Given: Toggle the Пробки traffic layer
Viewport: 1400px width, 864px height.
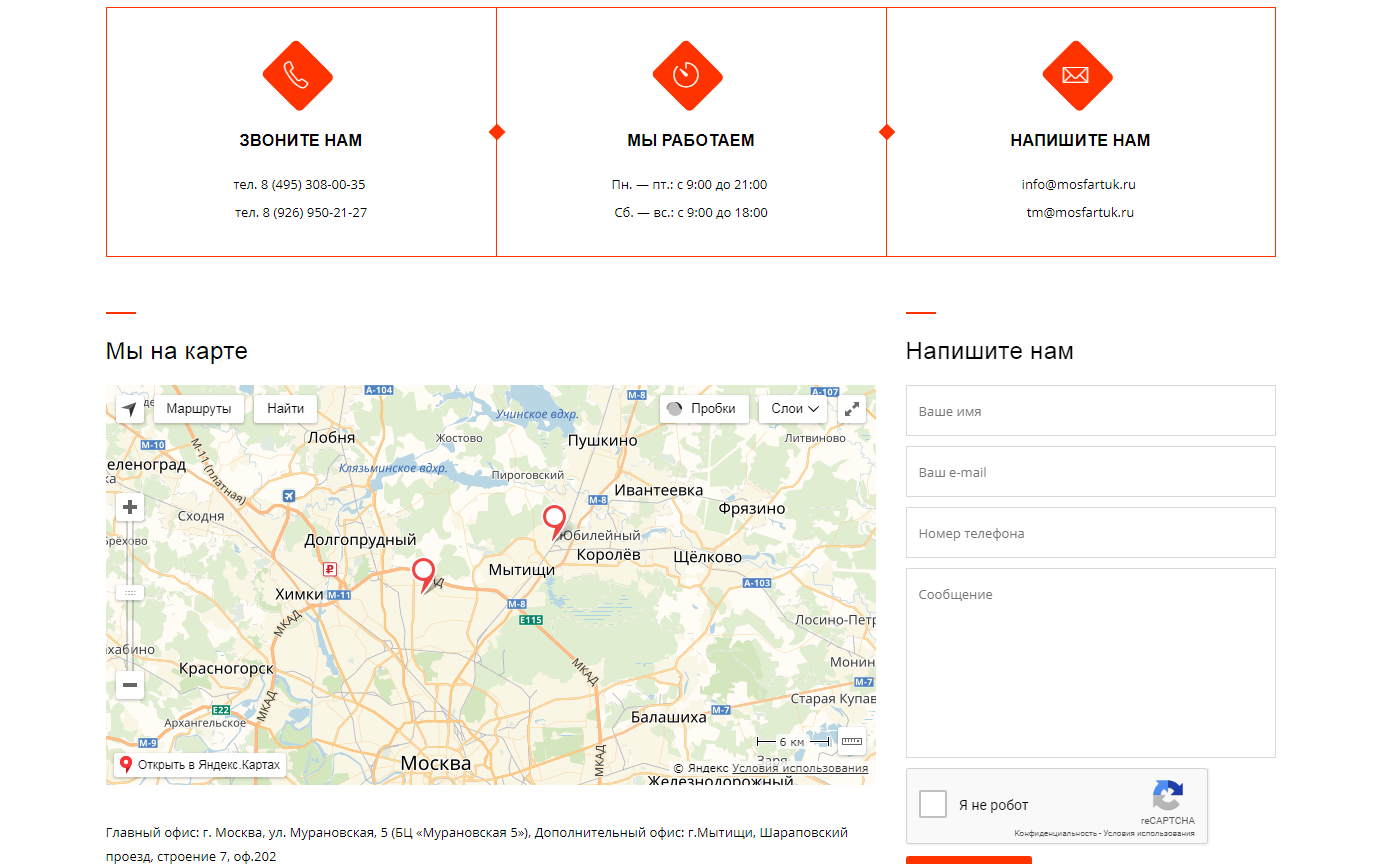Looking at the screenshot, I should point(704,409).
